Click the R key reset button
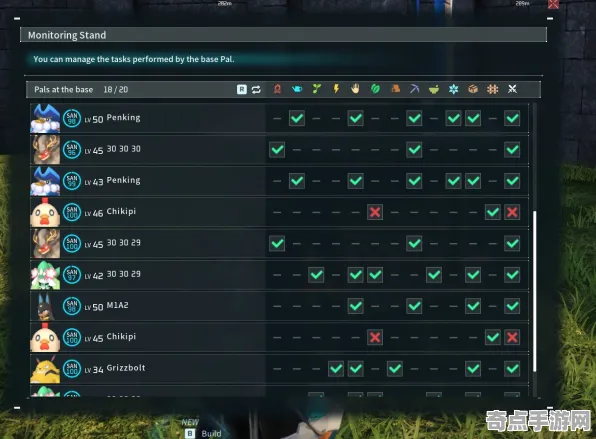 click(242, 90)
